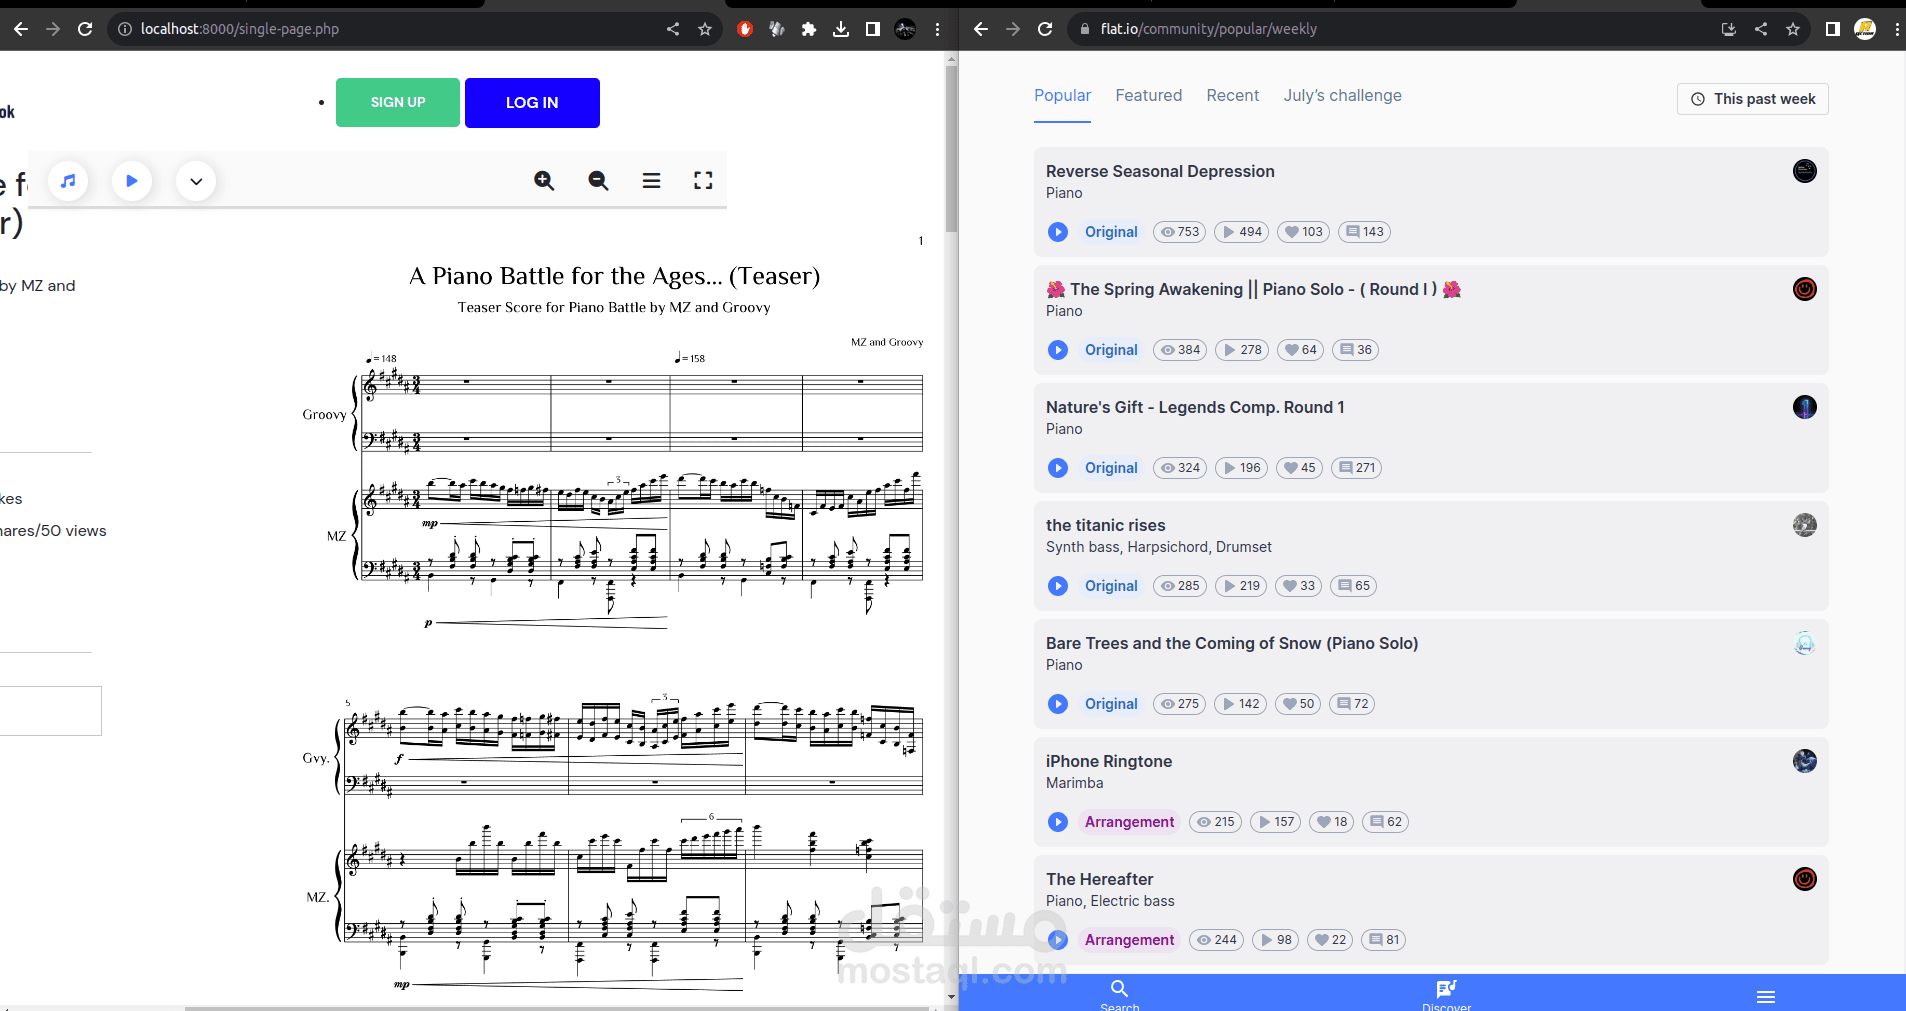This screenshot has width=1906, height=1011.
Task: Select Search in the bottom navigation bar
Action: tap(1119, 994)
